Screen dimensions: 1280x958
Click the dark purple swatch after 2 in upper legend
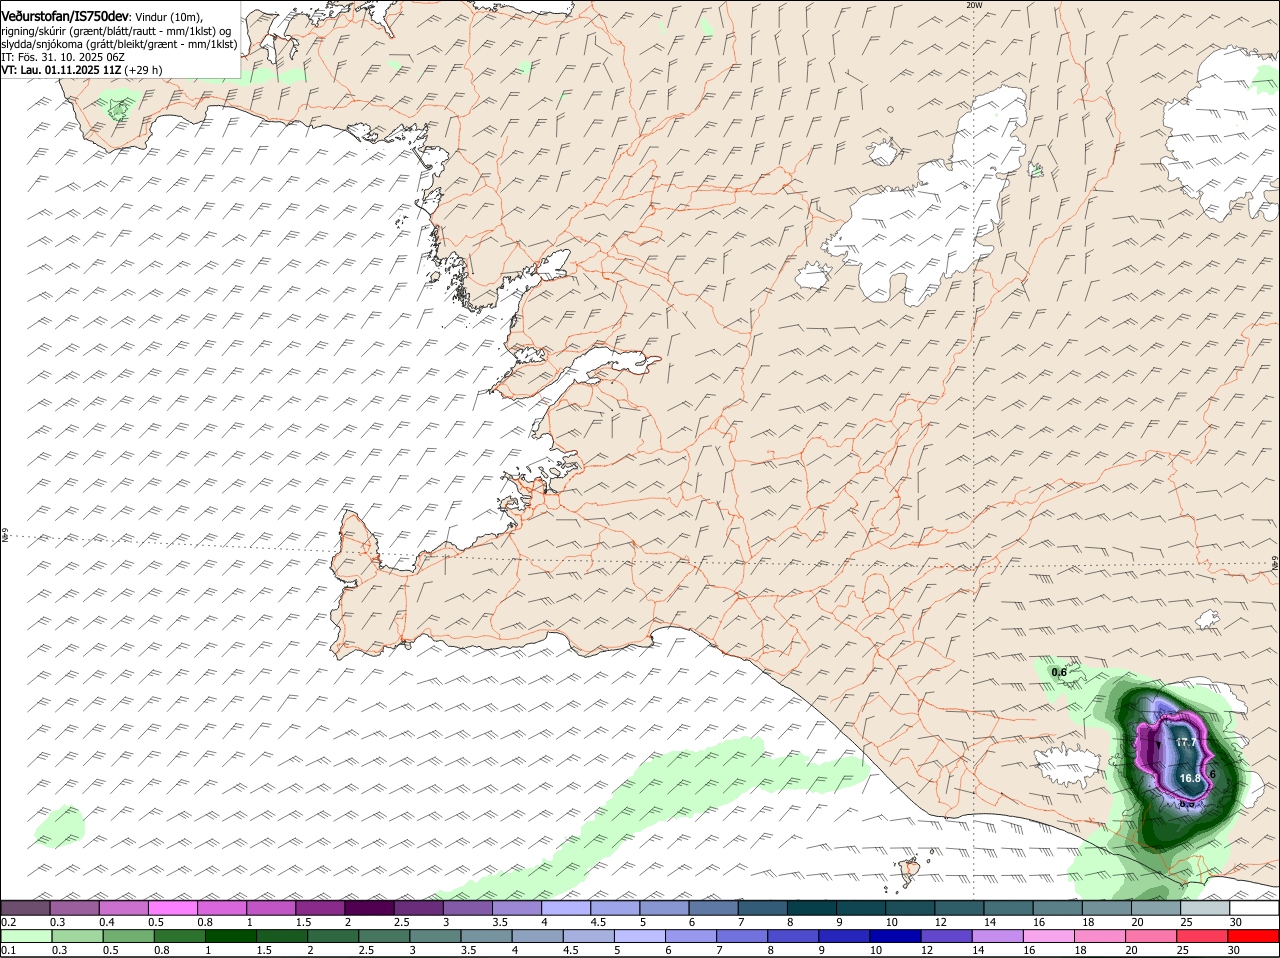369,907
